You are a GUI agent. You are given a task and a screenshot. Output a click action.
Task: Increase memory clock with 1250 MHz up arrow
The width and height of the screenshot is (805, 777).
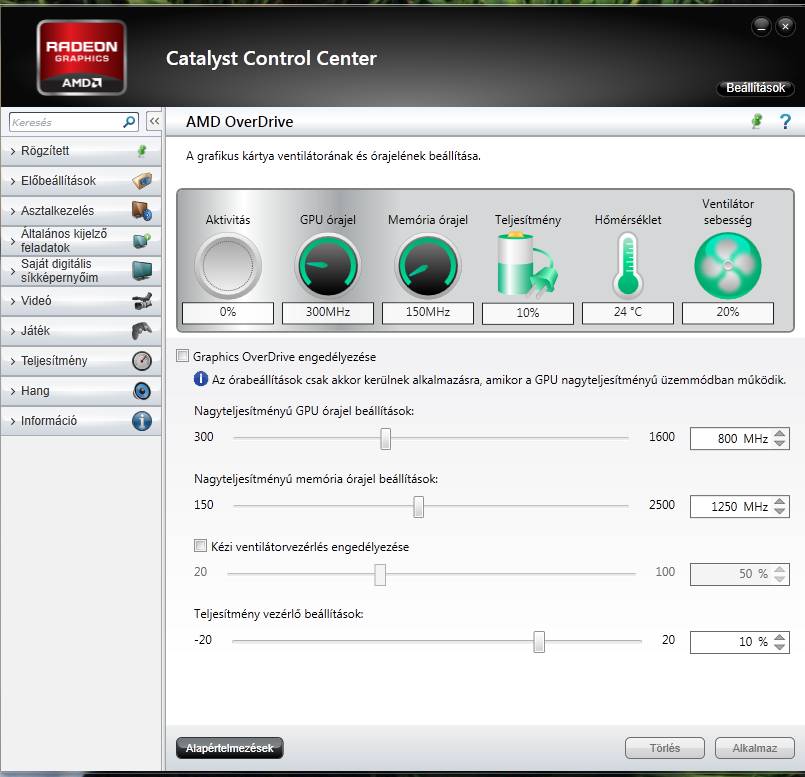point(780,501)
